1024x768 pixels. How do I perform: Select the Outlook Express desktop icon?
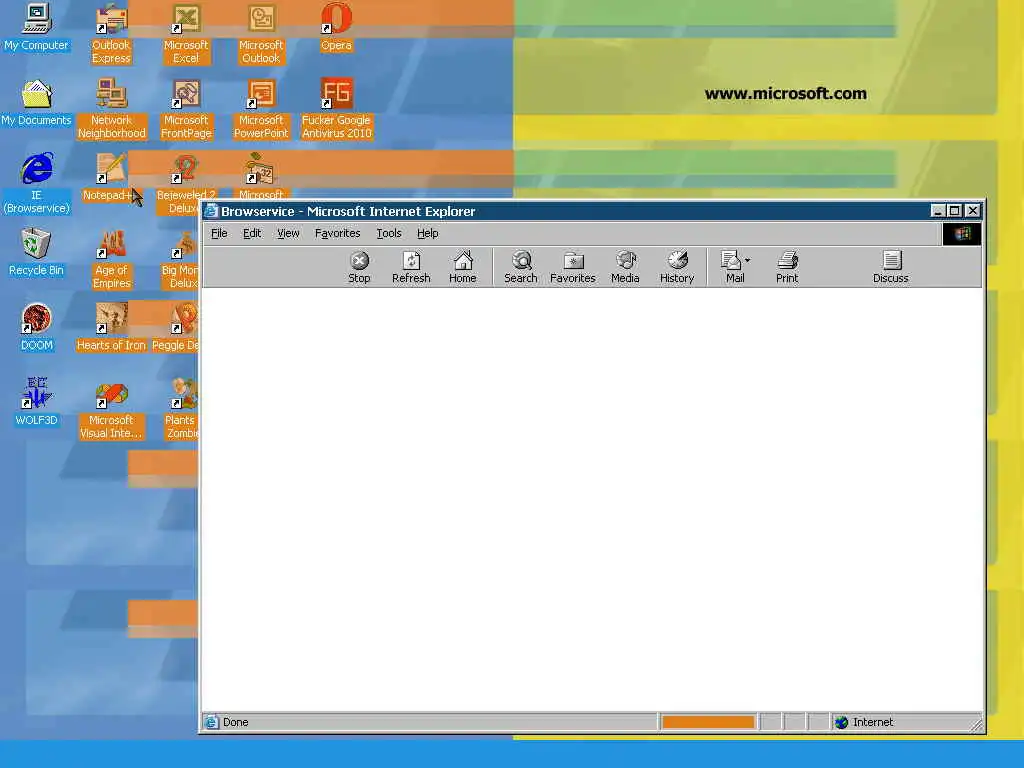pyautogui.click(x=112, y=33)
